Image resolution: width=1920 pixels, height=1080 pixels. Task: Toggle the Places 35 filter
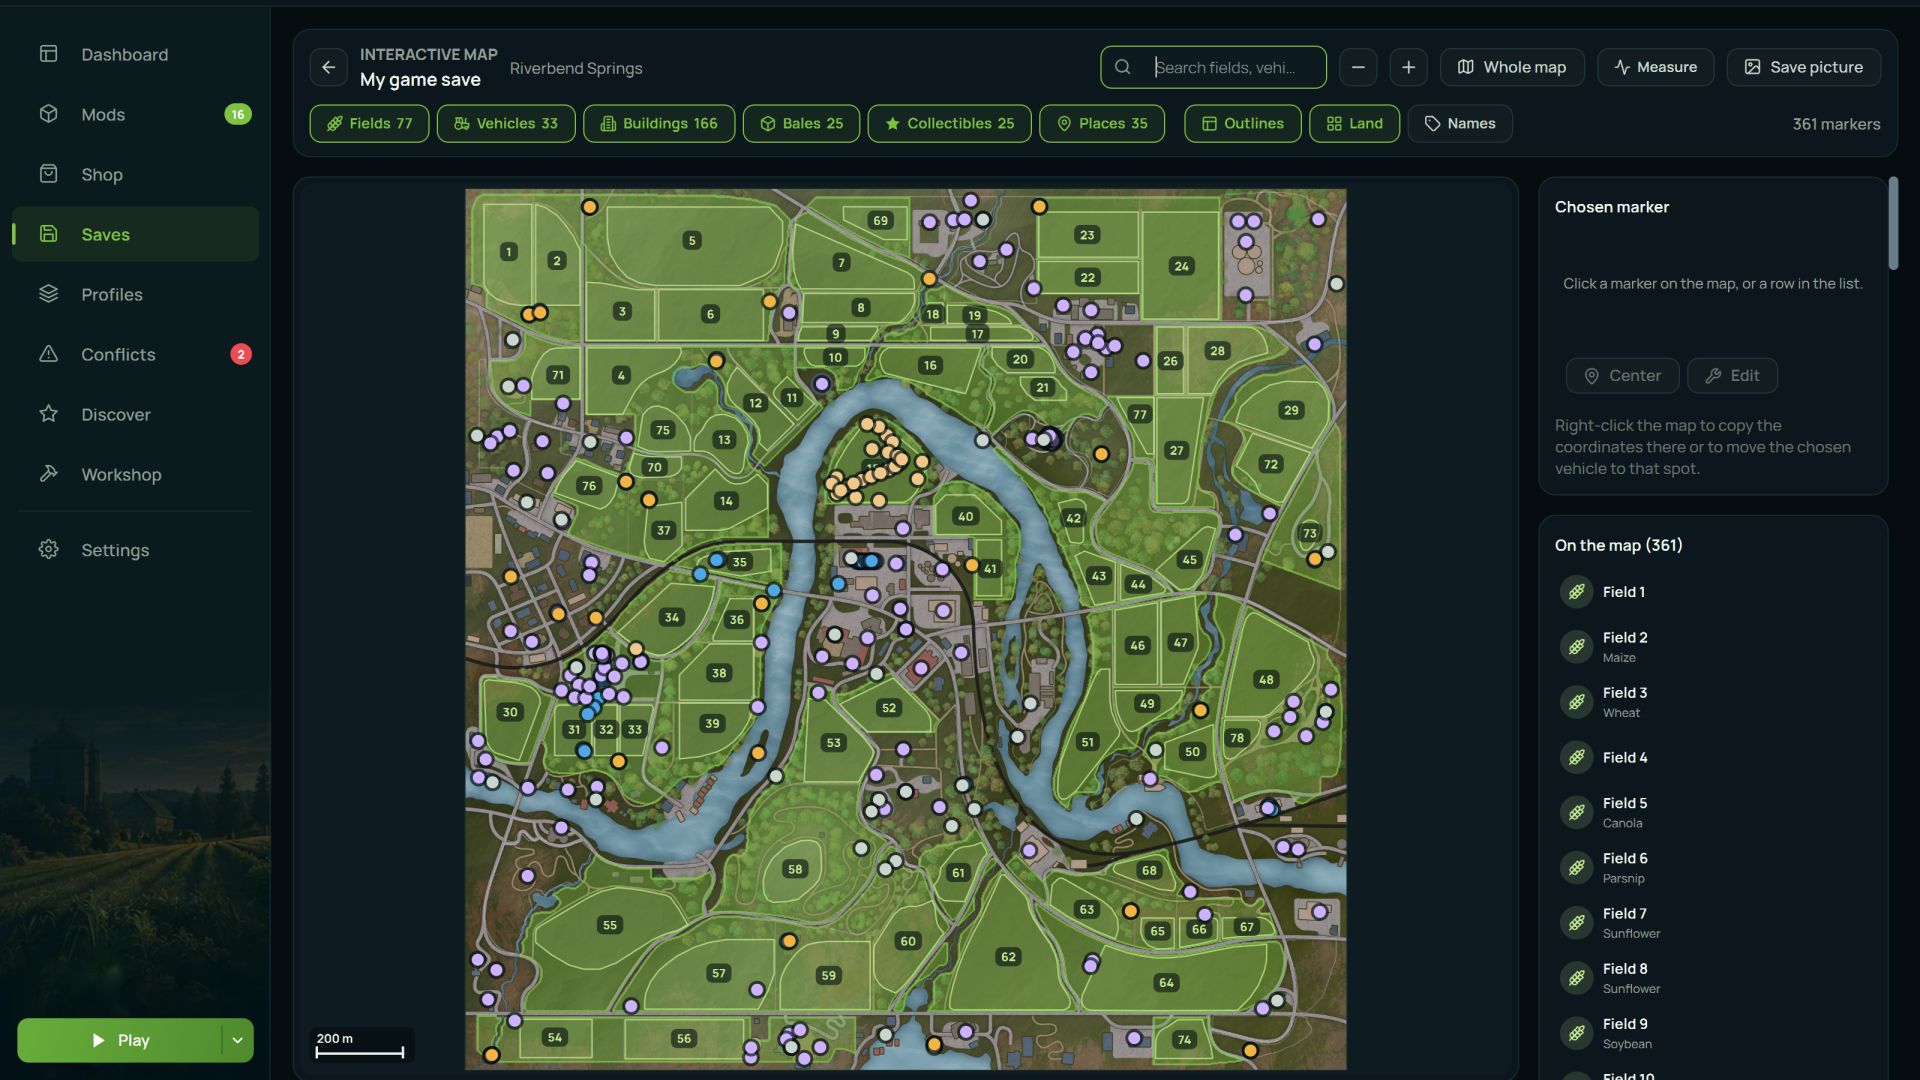click(x=1102, y=123)
